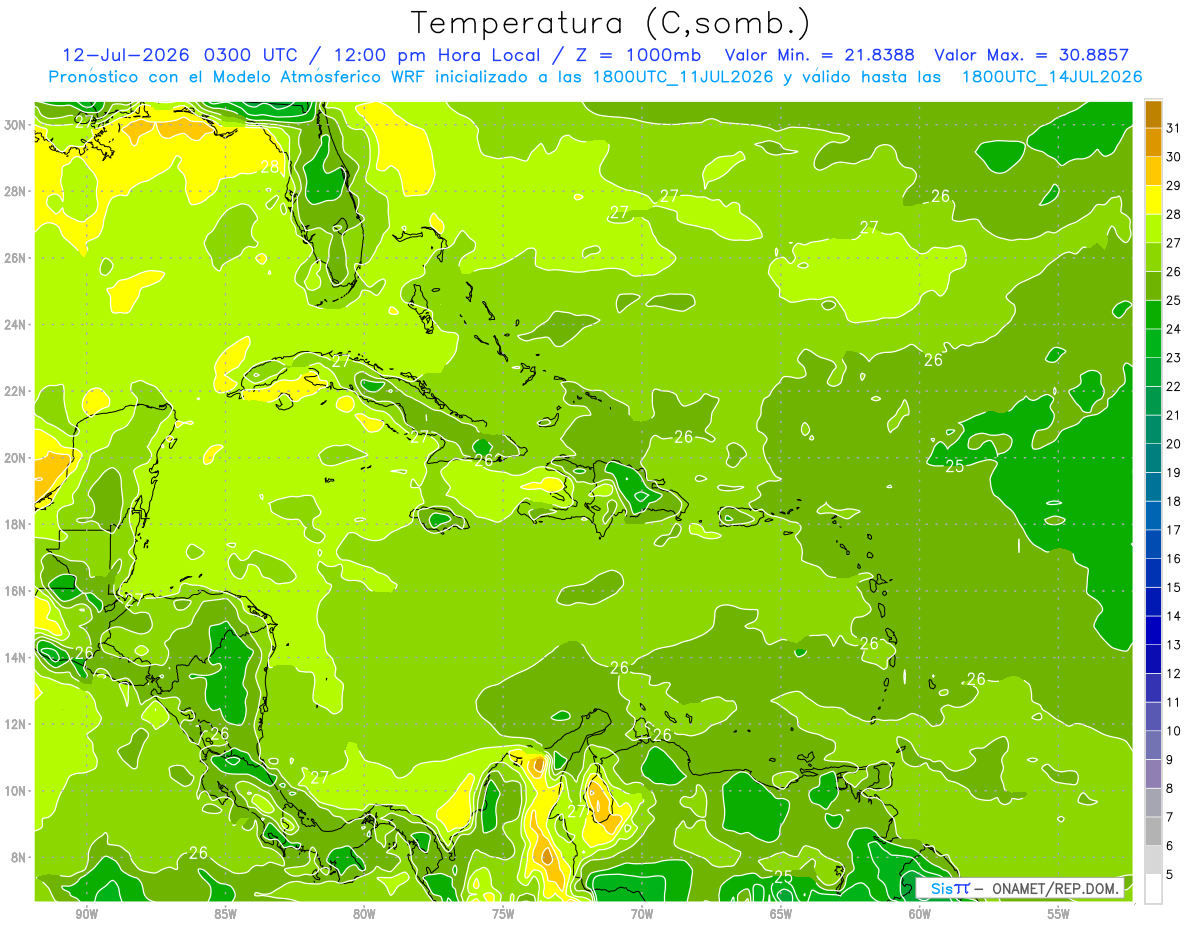The height and width of the screenshot is (927, 1200).
Task: Click legend value 23
Action: pyautogui.click(x=1174, y=358)
